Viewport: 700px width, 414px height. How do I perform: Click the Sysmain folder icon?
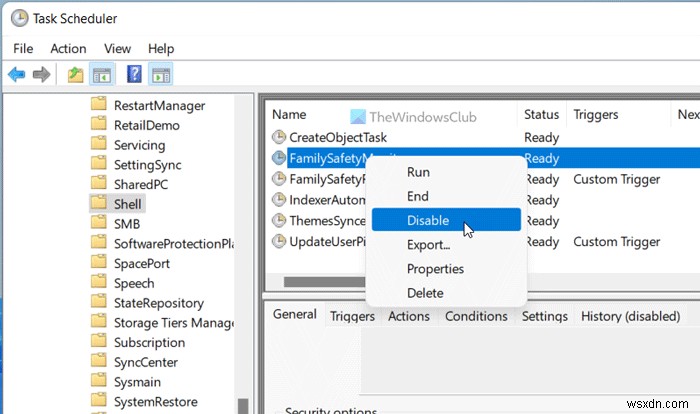(99, 381)
